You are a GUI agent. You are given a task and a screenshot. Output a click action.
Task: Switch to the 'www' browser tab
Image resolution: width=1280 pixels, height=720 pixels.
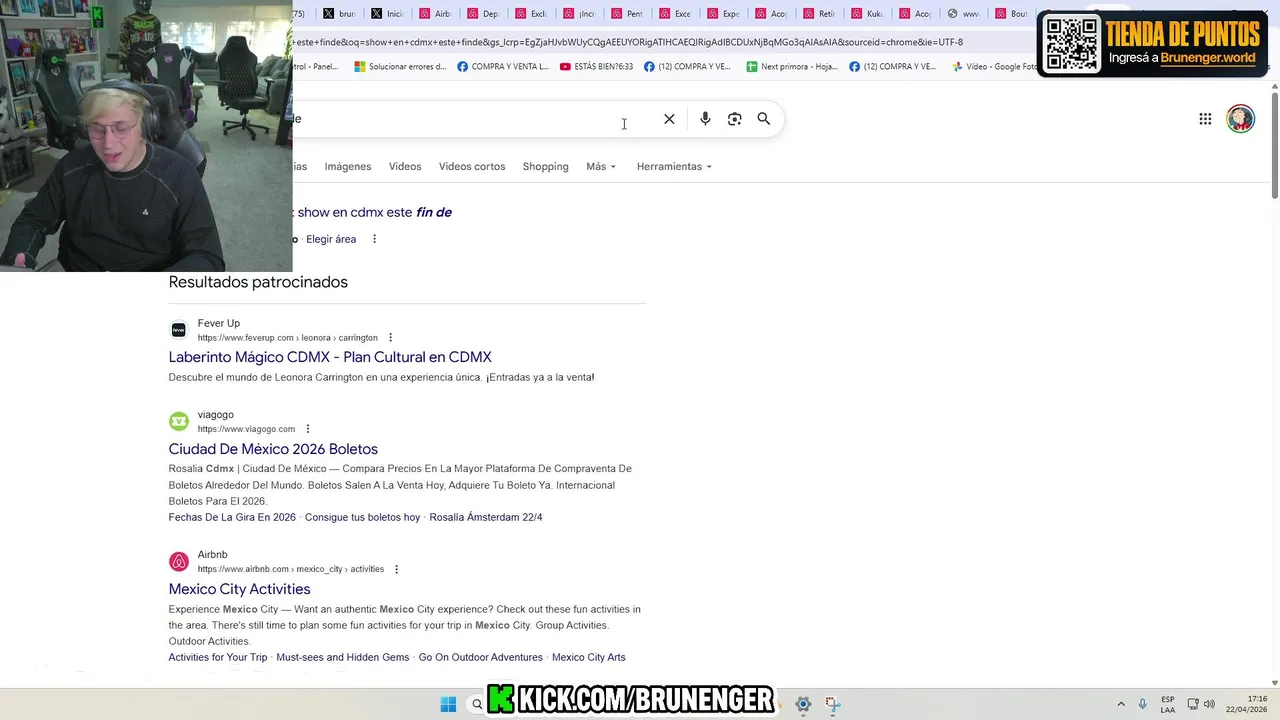tap(964, 14)
